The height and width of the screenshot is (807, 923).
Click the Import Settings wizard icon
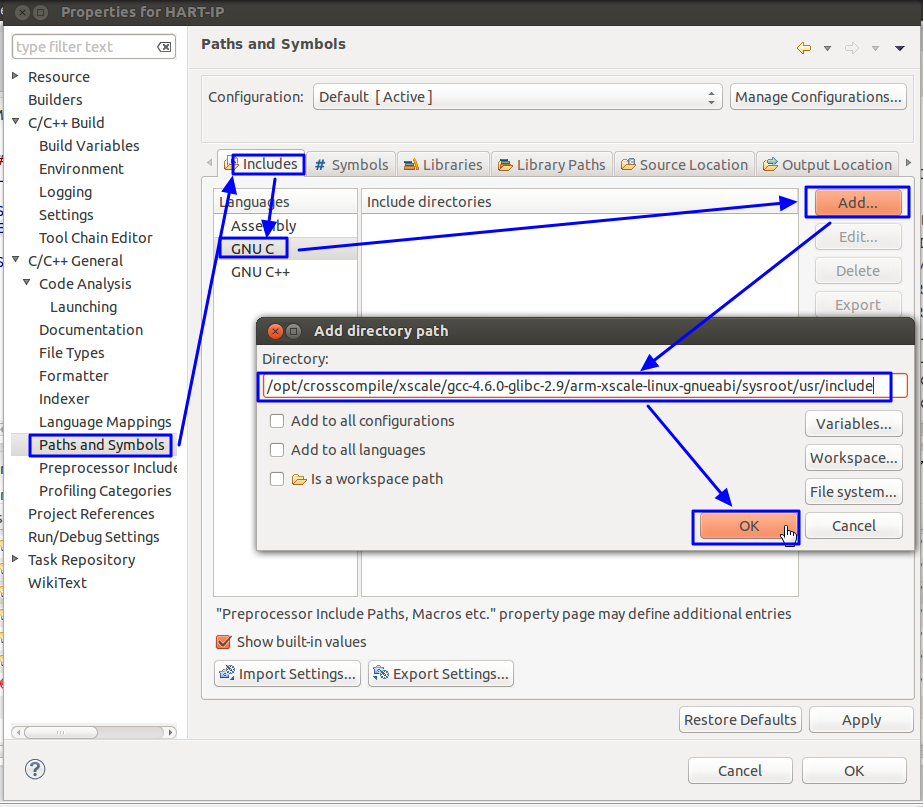(x=230, y=673)
